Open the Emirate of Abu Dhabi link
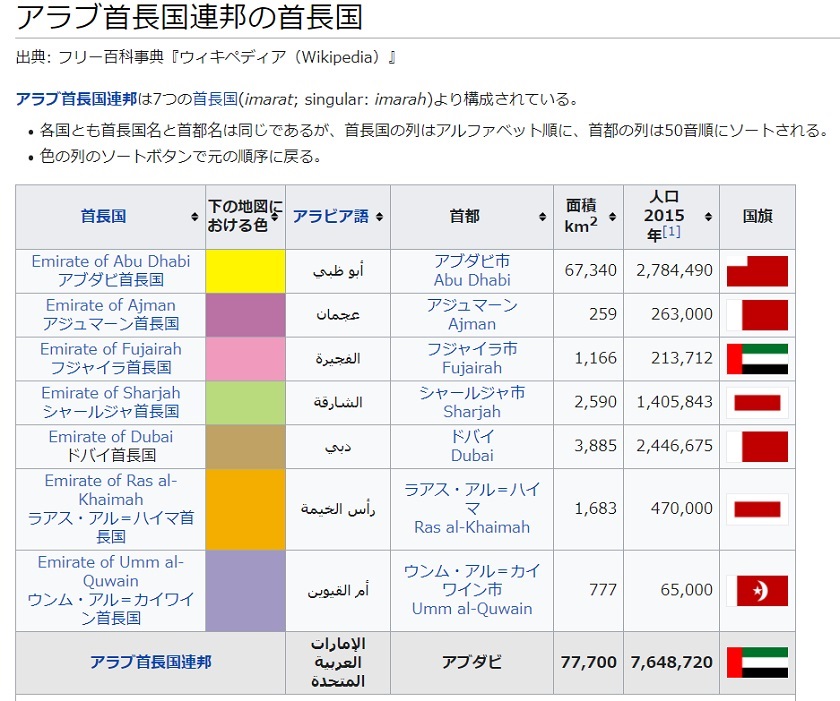The width and height of the screenshot is (840, 701). (110, 262)
